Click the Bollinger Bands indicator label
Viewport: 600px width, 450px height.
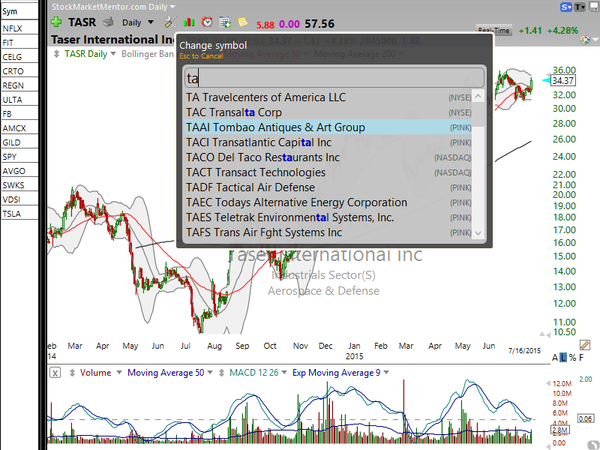148,54
